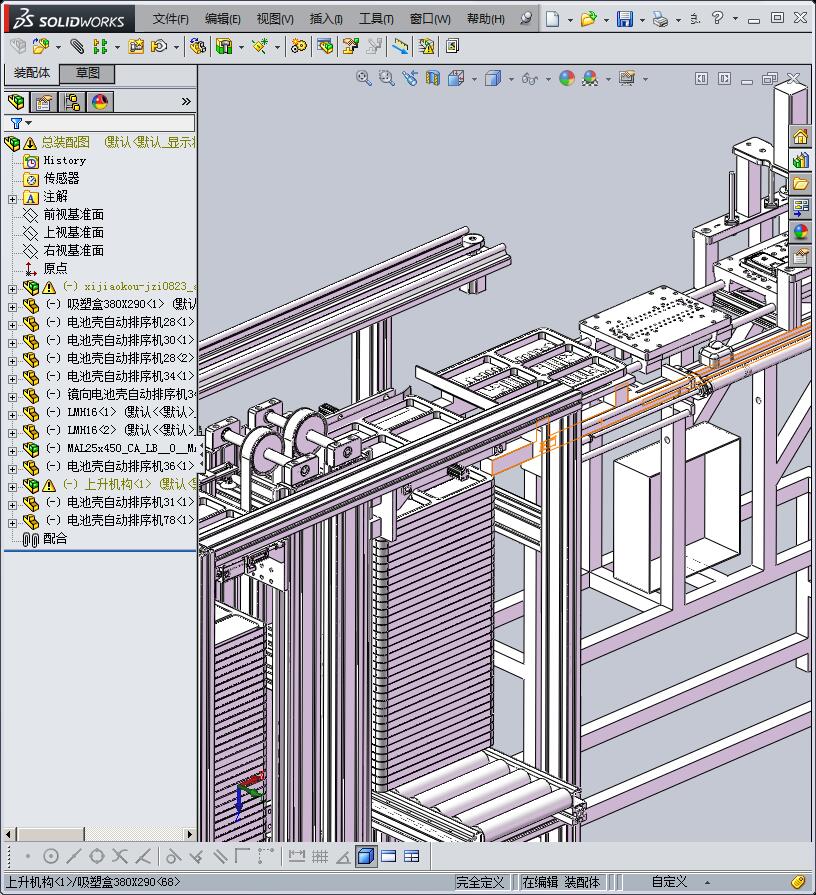
Task: Toggle the hide/show items eyeglasses icon
Action: pos(529,78)
